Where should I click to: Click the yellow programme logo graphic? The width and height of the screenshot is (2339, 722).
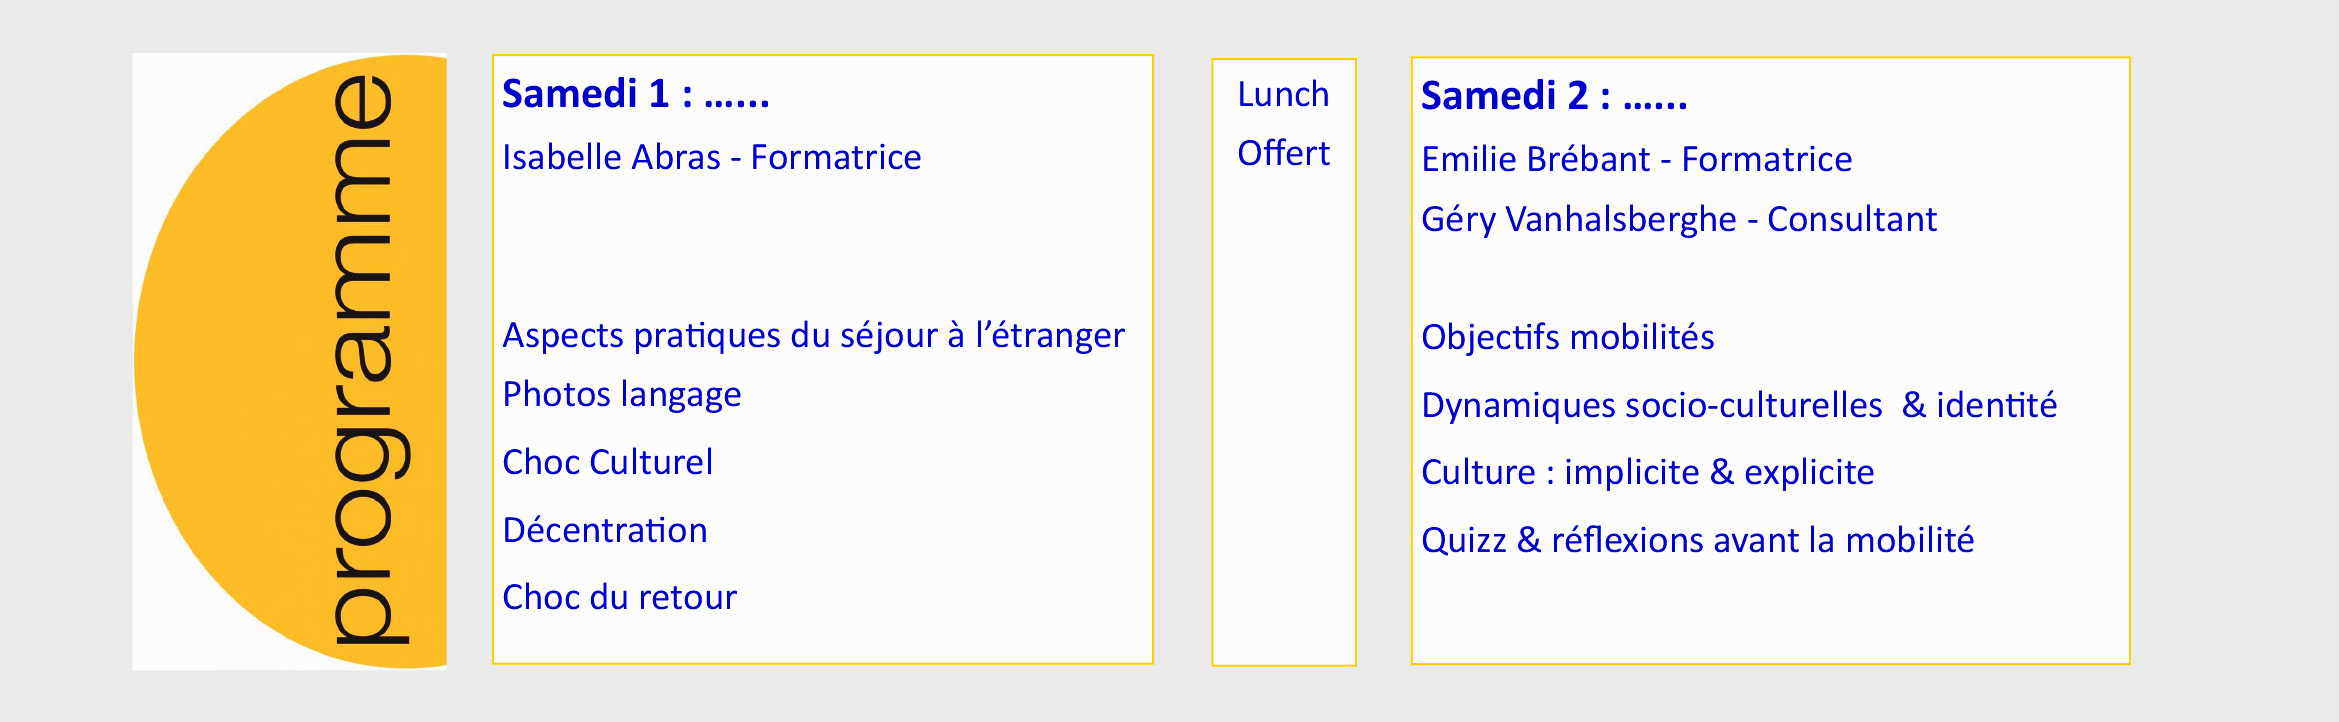(290, 361)
